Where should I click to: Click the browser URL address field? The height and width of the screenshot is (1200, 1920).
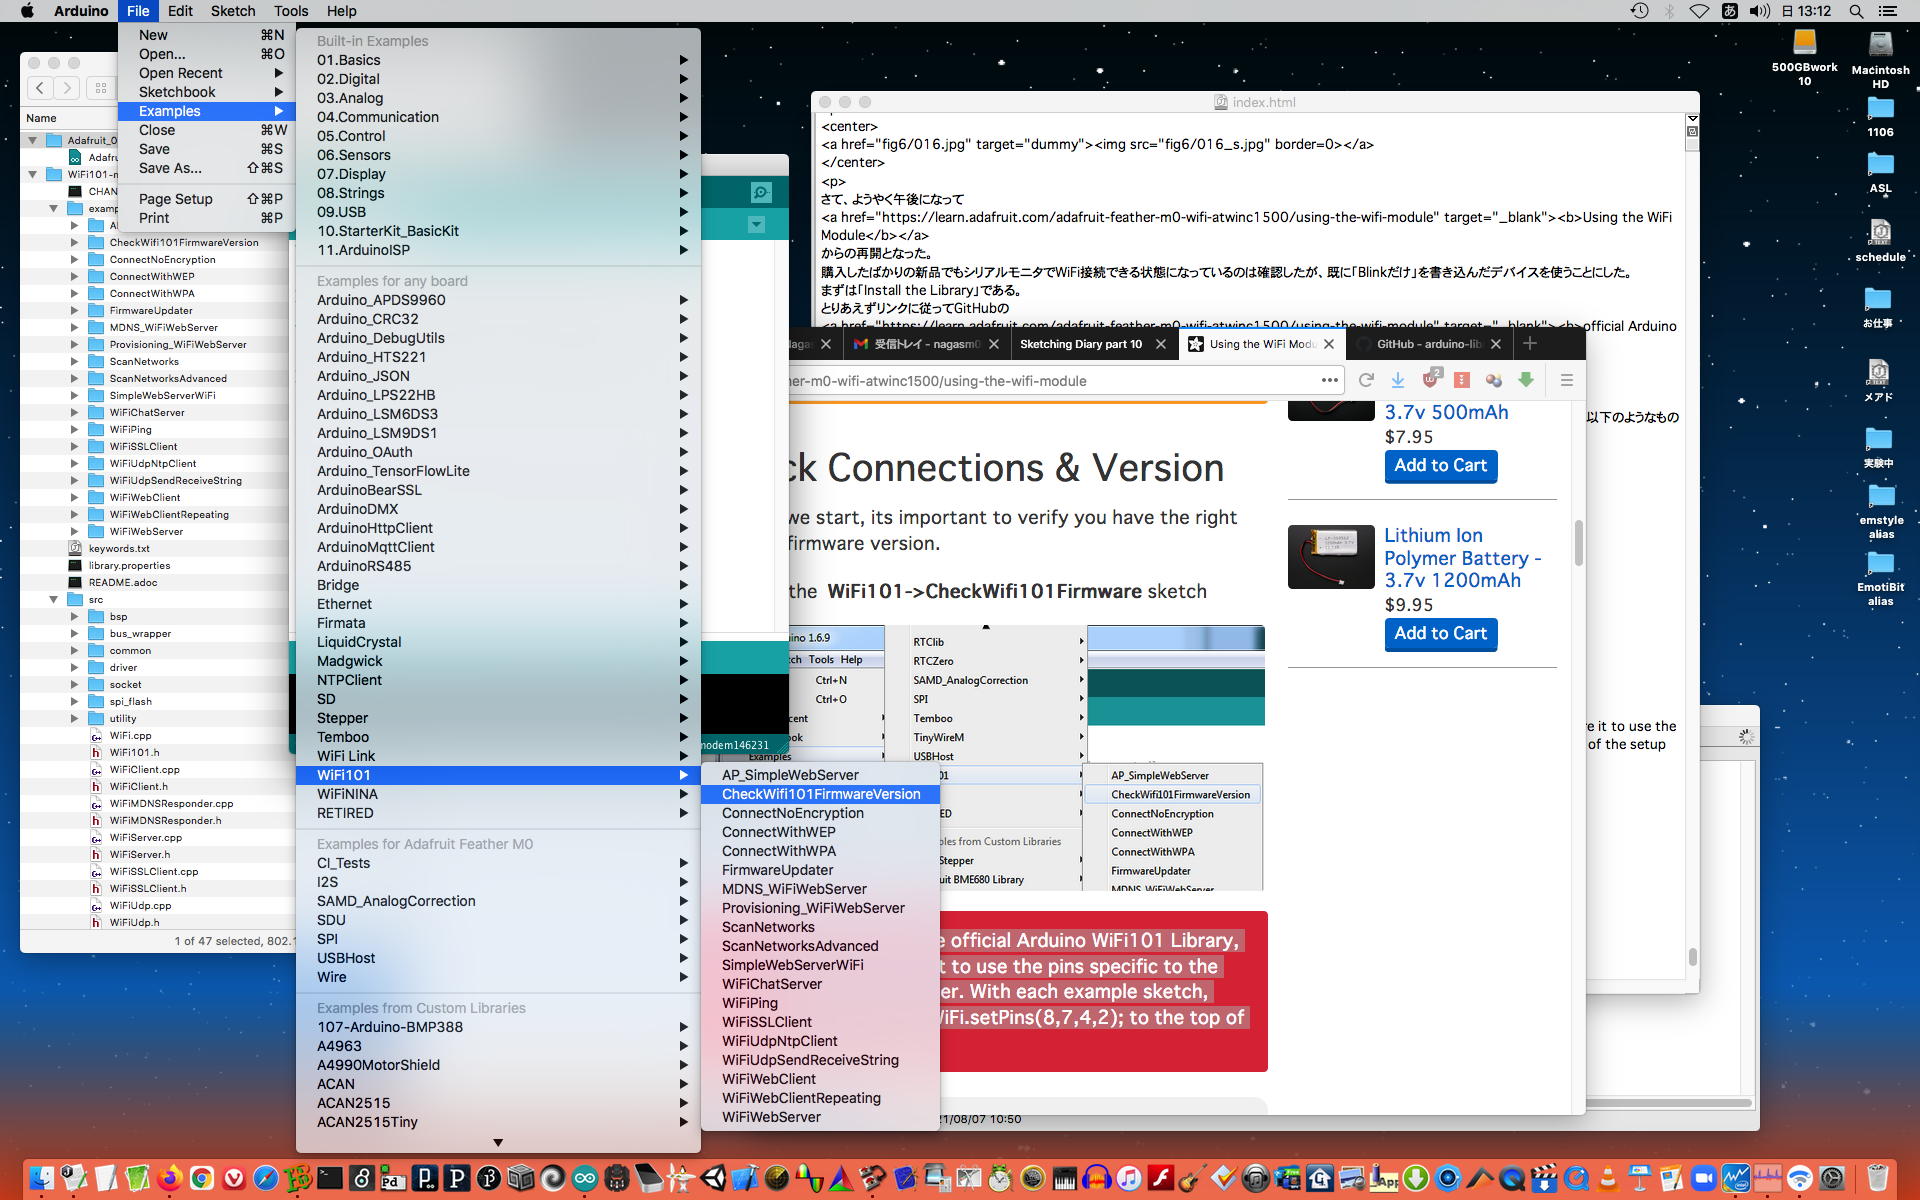pos(1050,381)
